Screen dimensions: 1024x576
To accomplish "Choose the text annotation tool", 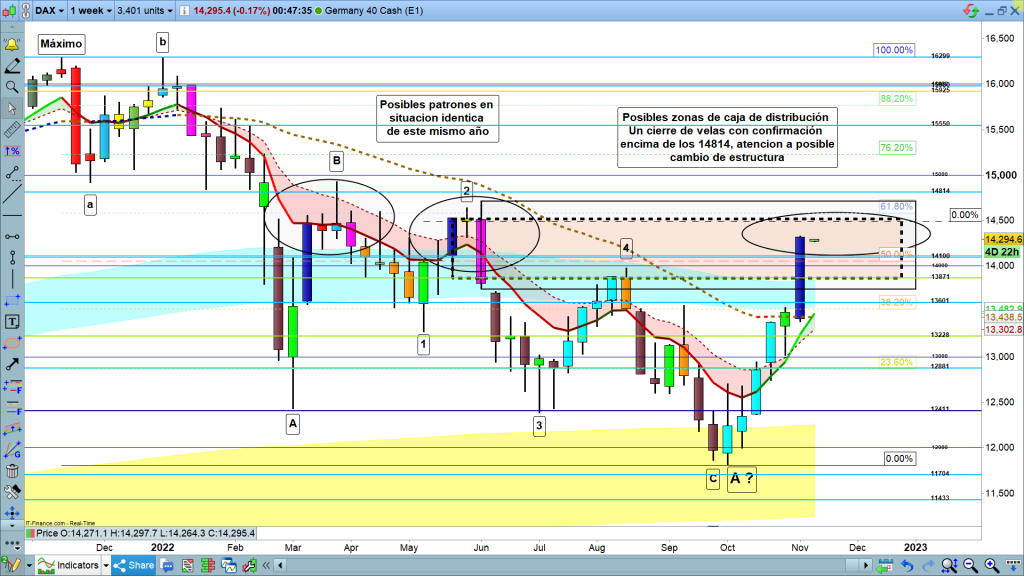I will click(12, 322).
